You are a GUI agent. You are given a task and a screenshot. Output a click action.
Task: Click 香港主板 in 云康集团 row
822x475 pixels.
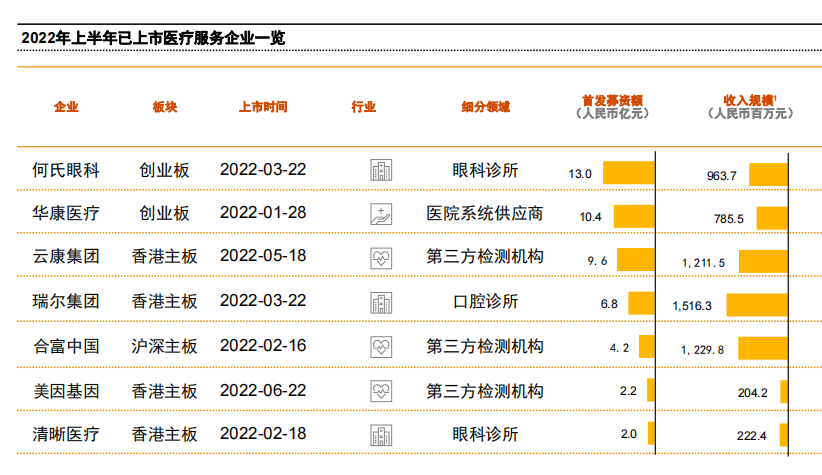pyautogui.click(x=164, y=256)
